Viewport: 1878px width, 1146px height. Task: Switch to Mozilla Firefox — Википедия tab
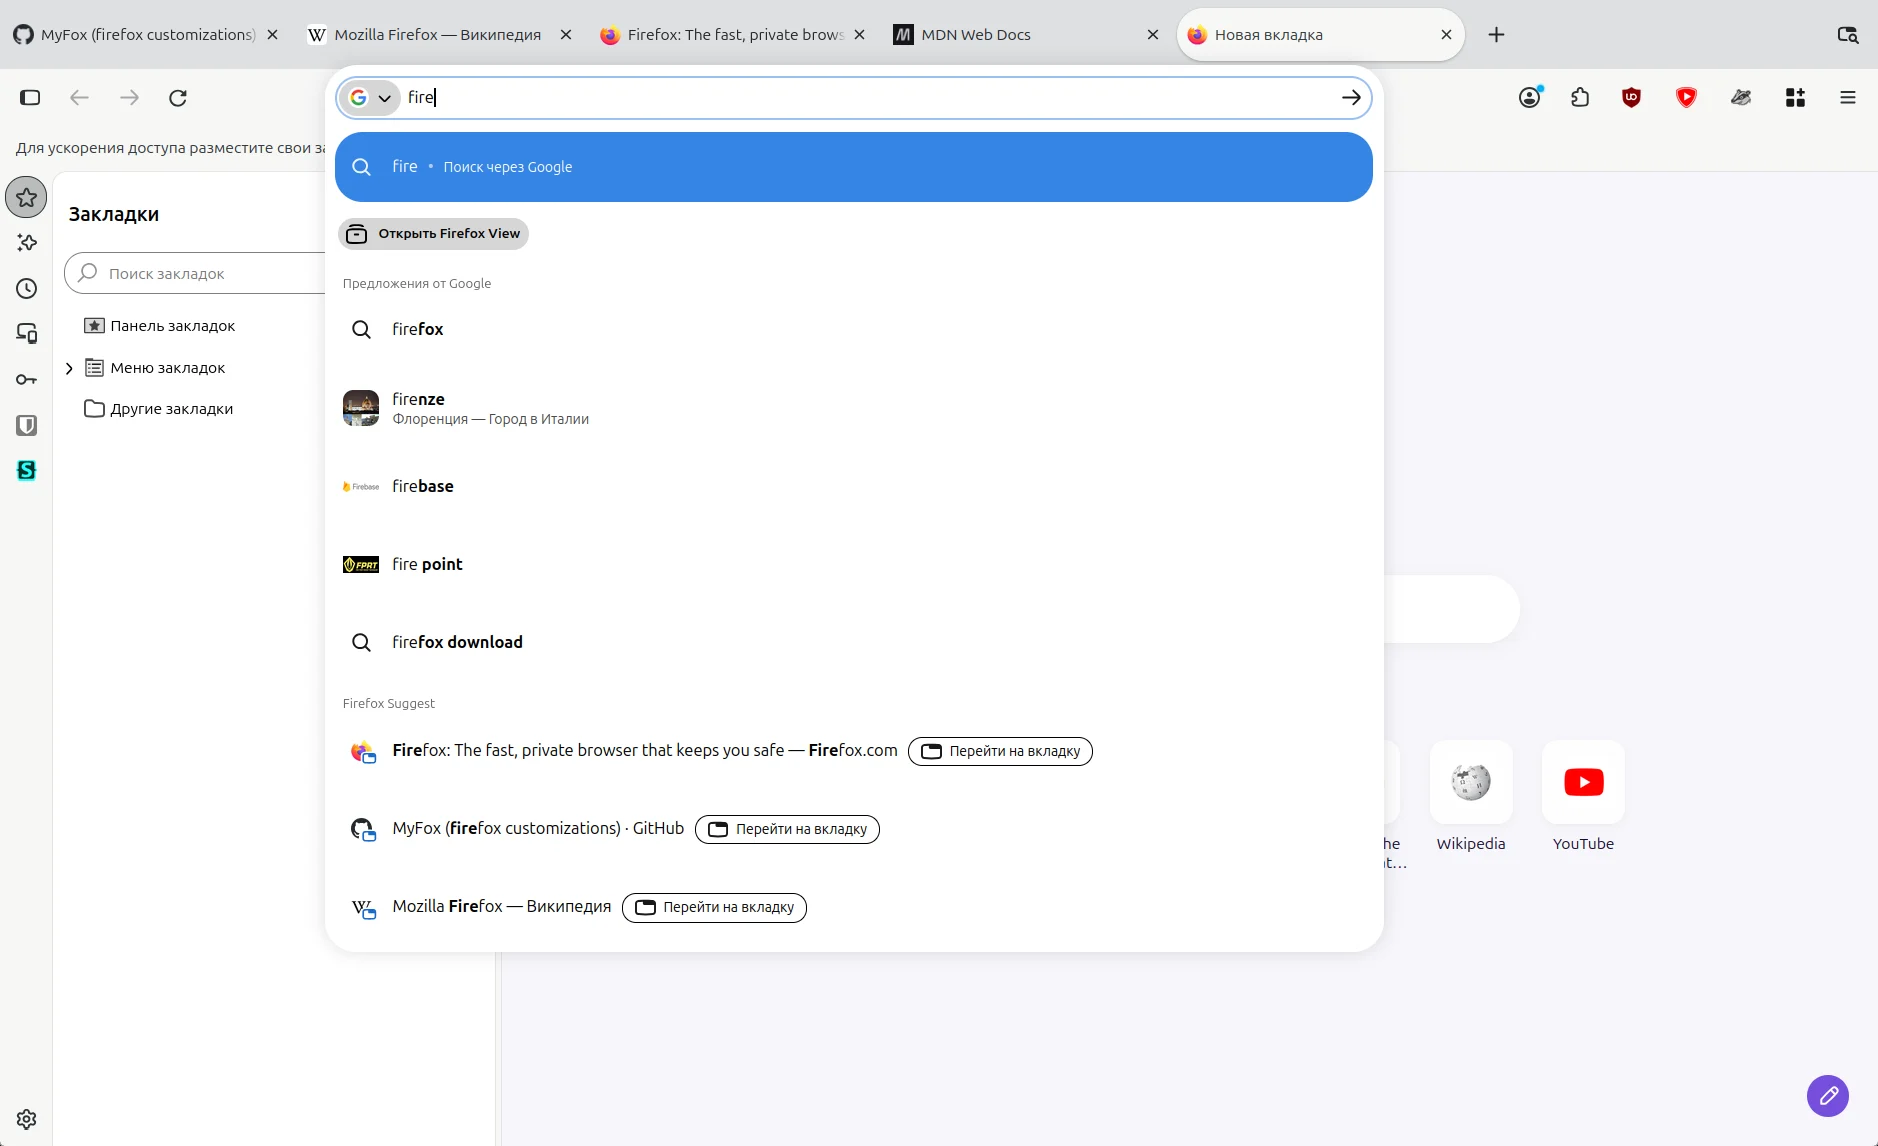(x=440, y=35)
